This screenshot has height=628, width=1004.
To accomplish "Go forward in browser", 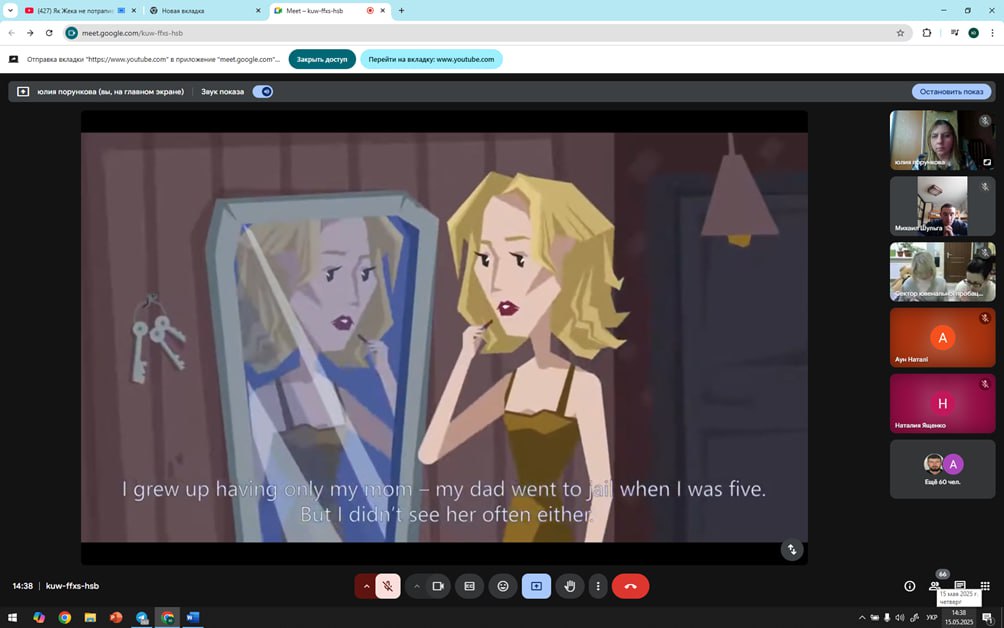I will coord(30,33).
